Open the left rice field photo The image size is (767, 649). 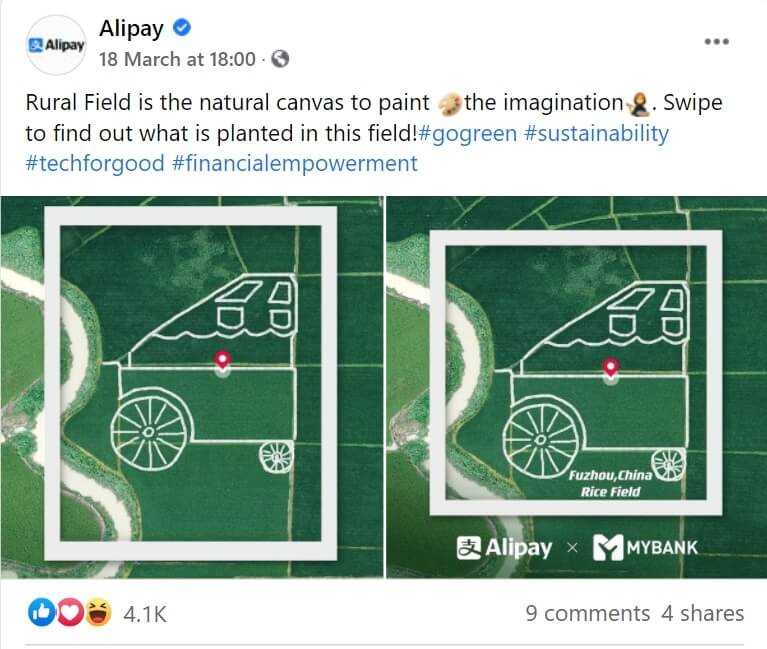coord(192,387)
